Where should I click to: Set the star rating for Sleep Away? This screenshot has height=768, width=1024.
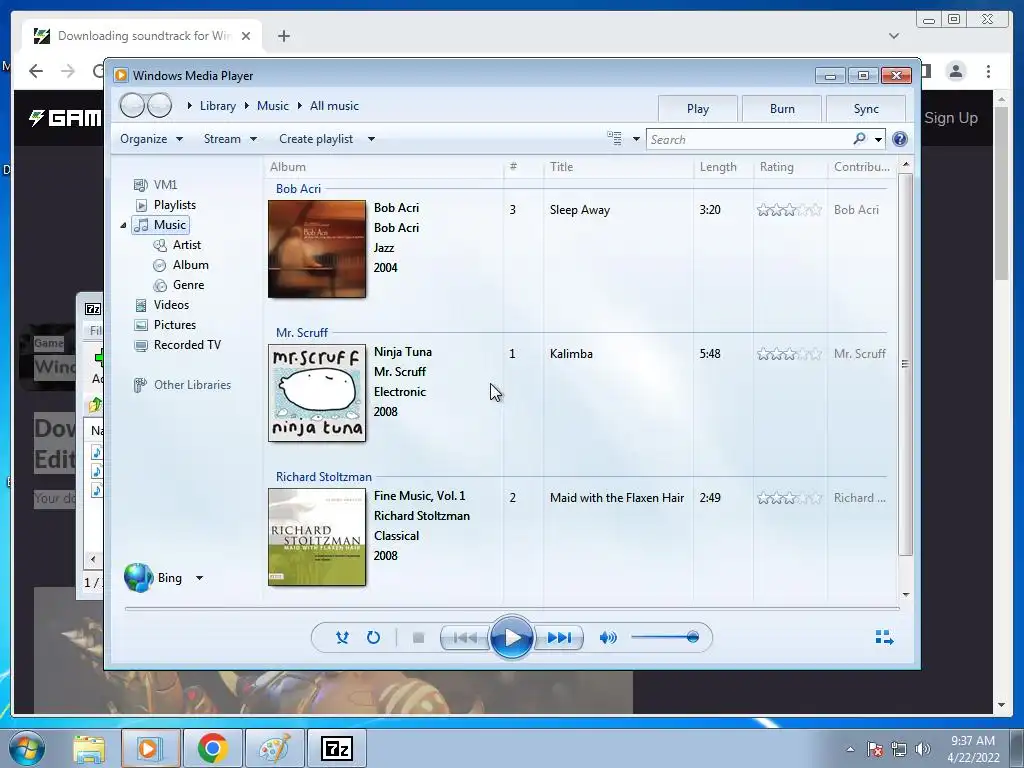click(x=790, y=210)
